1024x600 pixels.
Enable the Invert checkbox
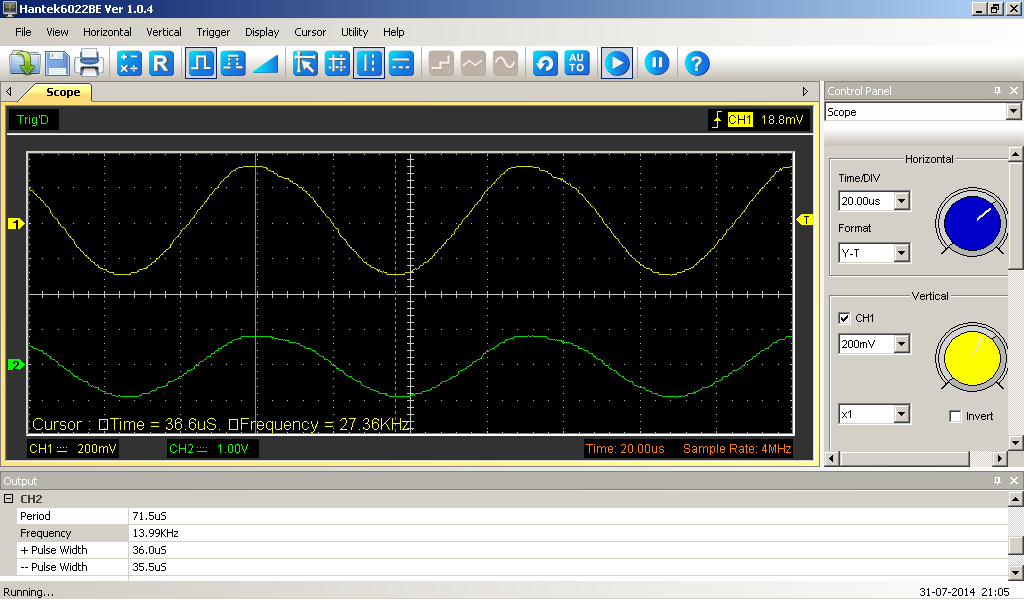pyautogui.click(x=955, y=416)
